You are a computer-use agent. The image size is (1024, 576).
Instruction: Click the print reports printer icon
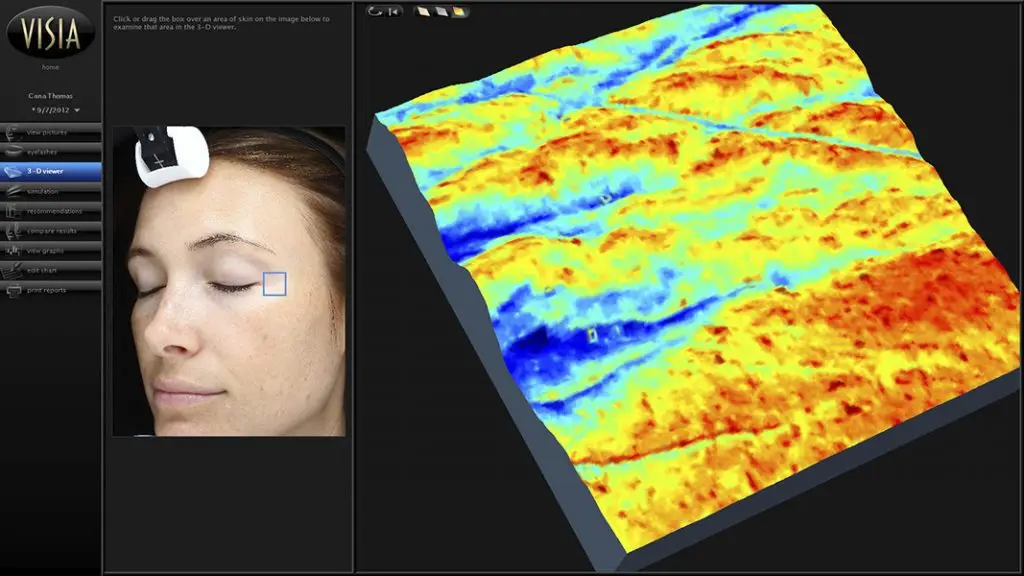click(x=15, y=290)
